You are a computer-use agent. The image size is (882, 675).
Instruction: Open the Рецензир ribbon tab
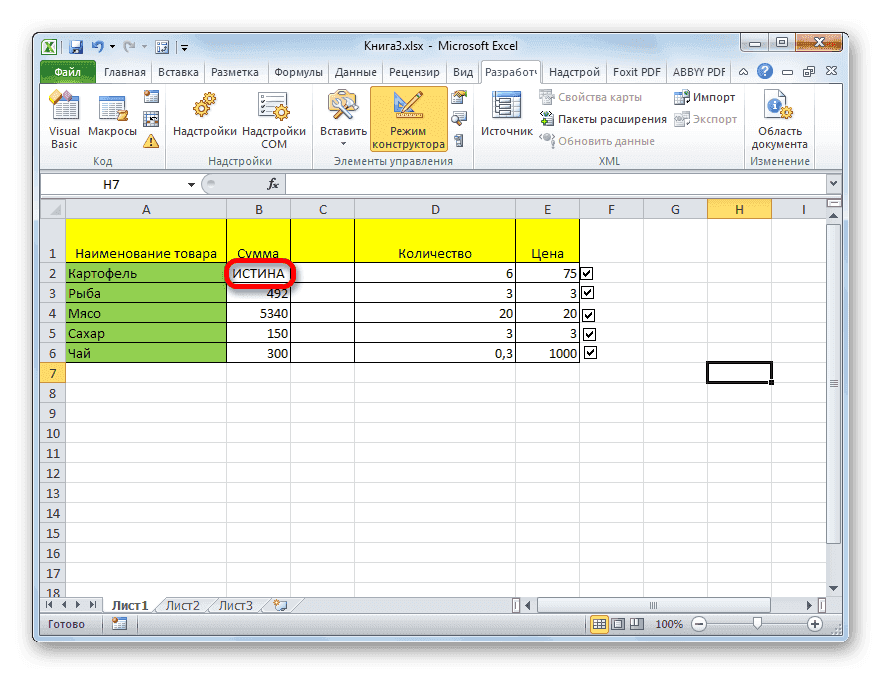click(414, 71)
